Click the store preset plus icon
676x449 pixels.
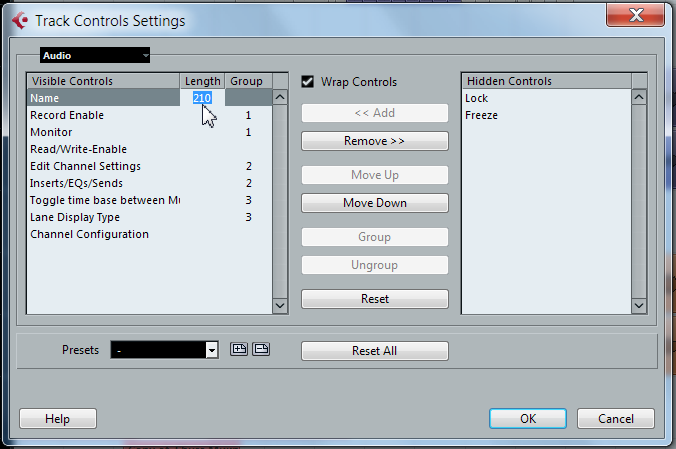pyautogui.click(x=239, y=349)
